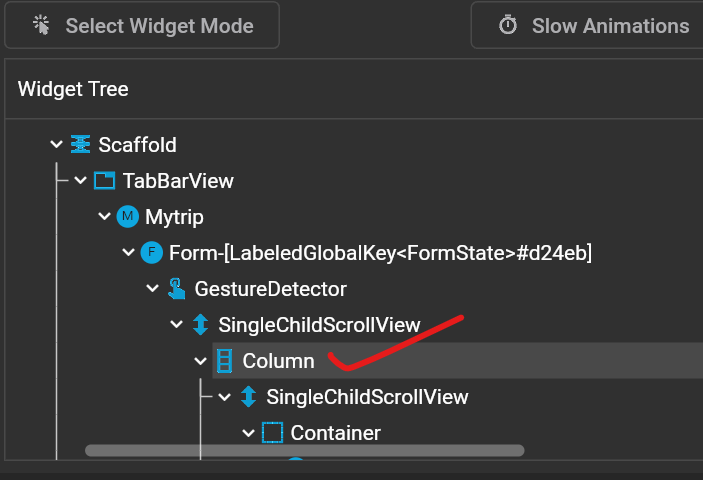Click the Mytrip circle M icon
Screen dimensions: 703x480
[x=128, y=217]
